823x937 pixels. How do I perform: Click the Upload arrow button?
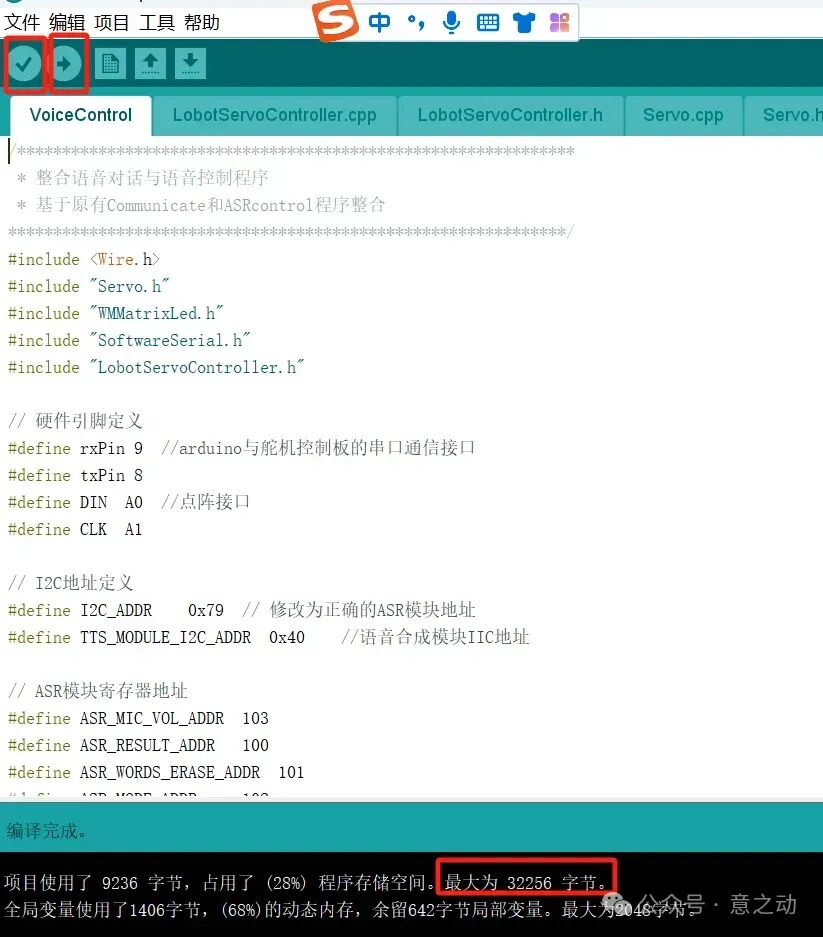click(66, 63)
